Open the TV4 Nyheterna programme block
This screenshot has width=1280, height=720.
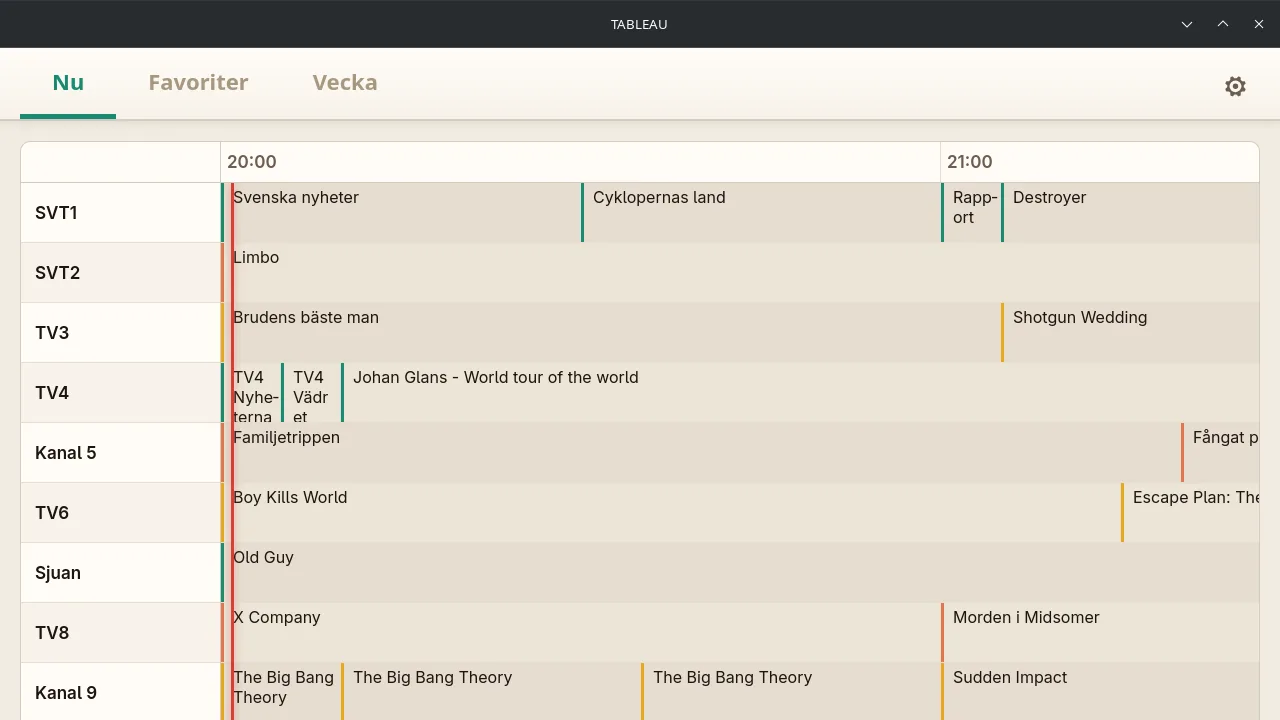(x=251, y=392)
